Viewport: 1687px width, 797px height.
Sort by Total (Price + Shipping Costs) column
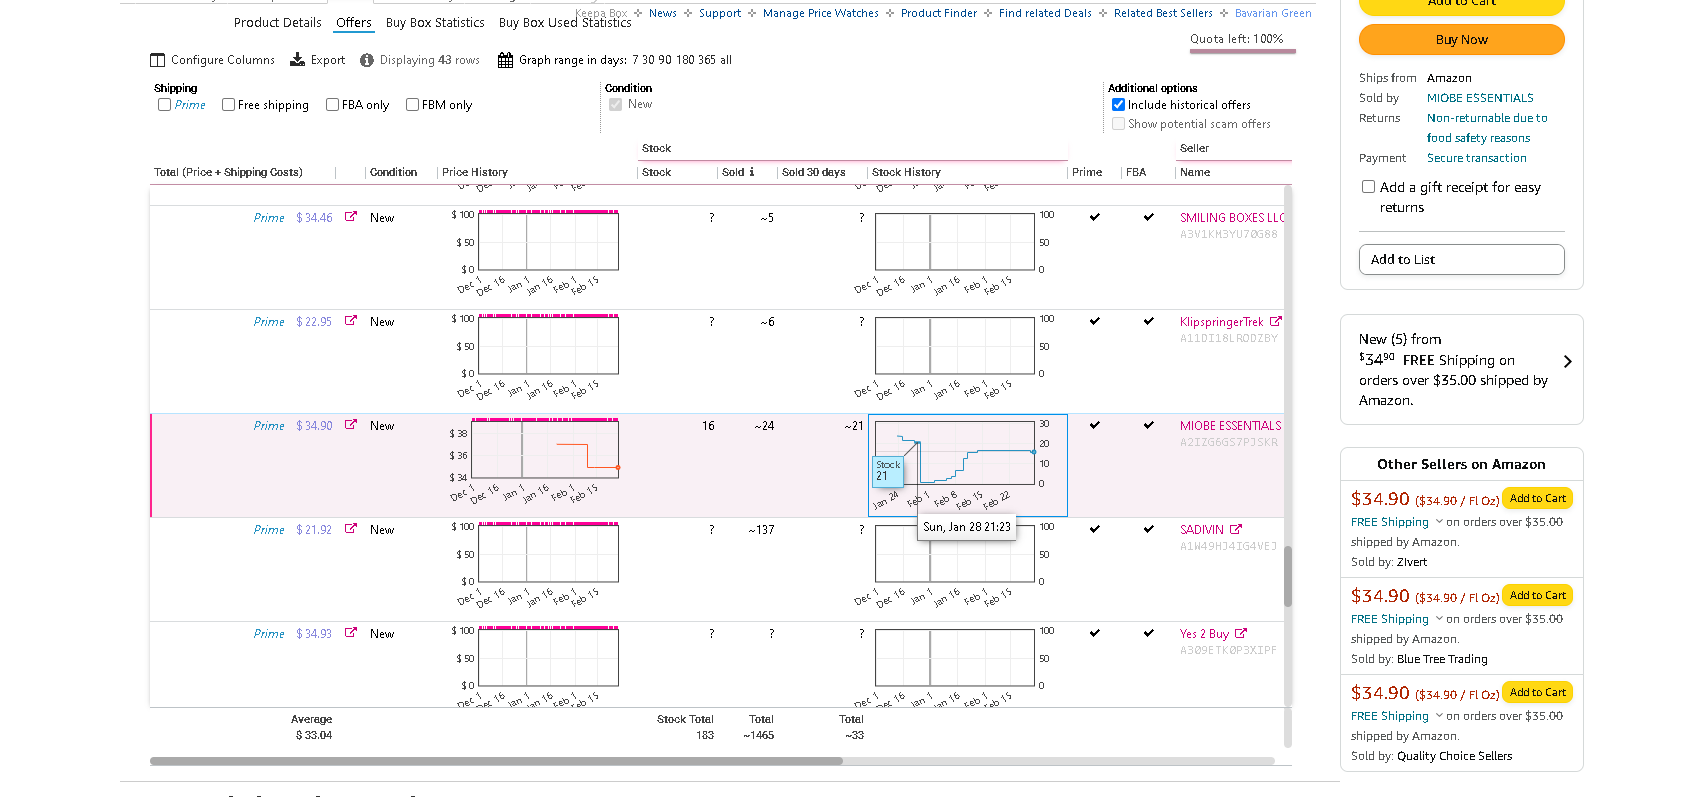[x=228, y=172]
